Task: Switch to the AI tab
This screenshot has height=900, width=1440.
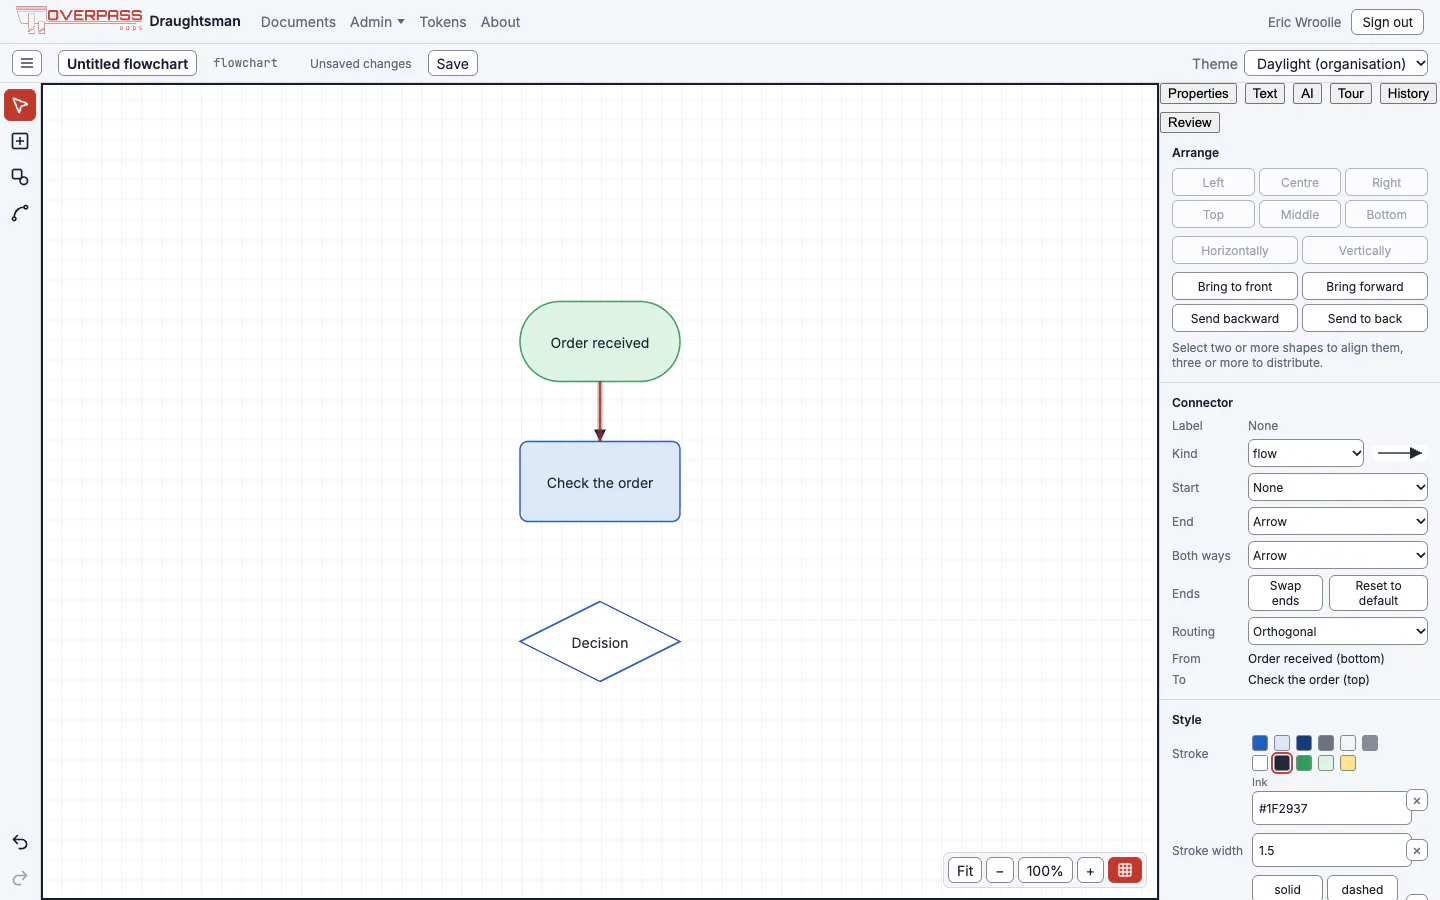Action: pos(1307,93)
